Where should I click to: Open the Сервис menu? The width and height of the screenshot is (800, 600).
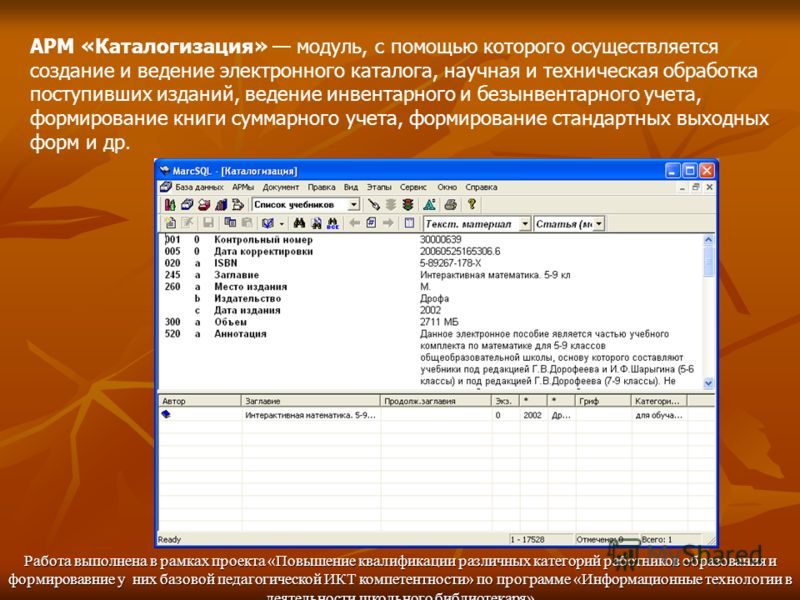(x=413, y=187)
